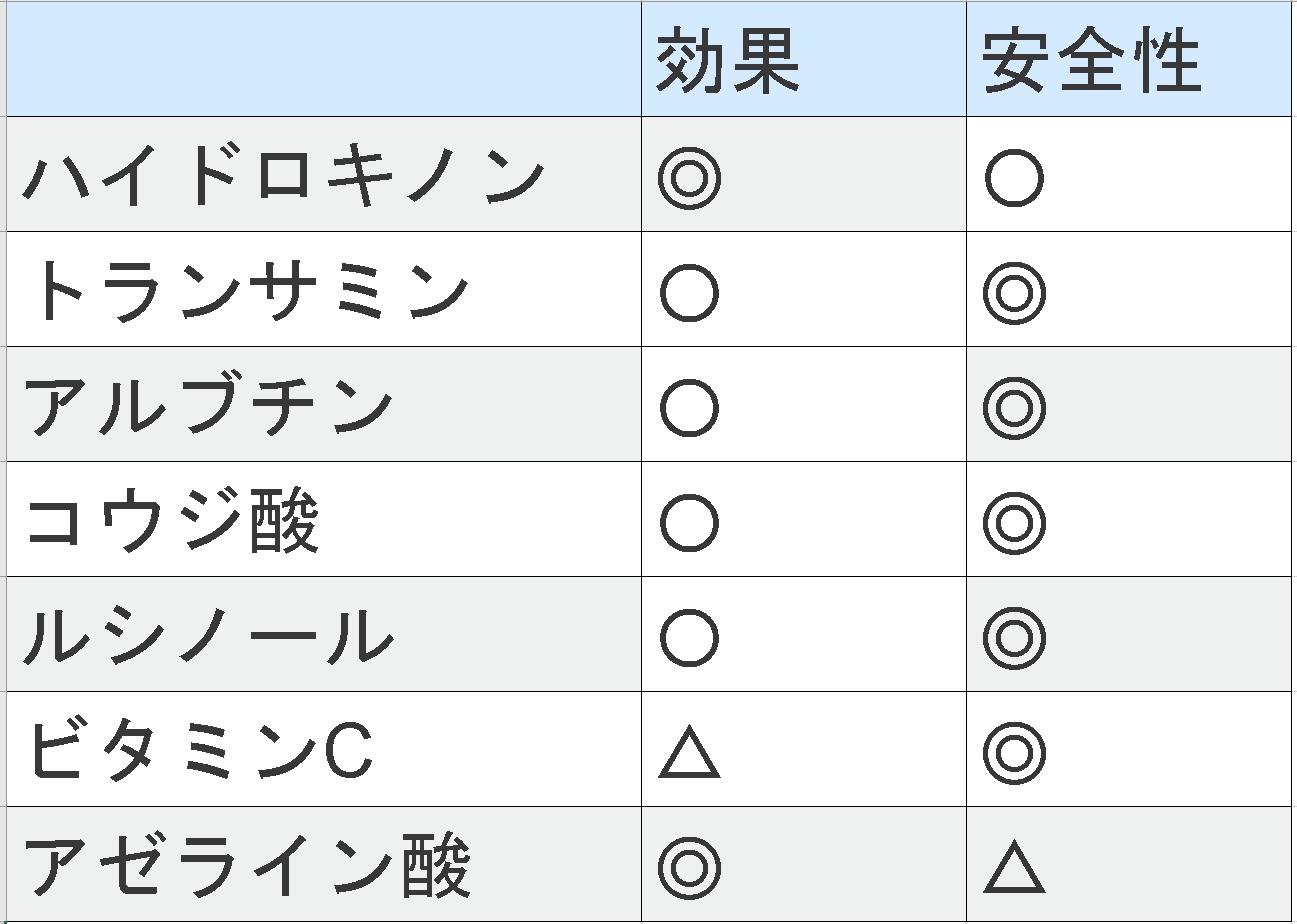Click the circle in ルシノール's 効果 cell

(x=689, y=638)
